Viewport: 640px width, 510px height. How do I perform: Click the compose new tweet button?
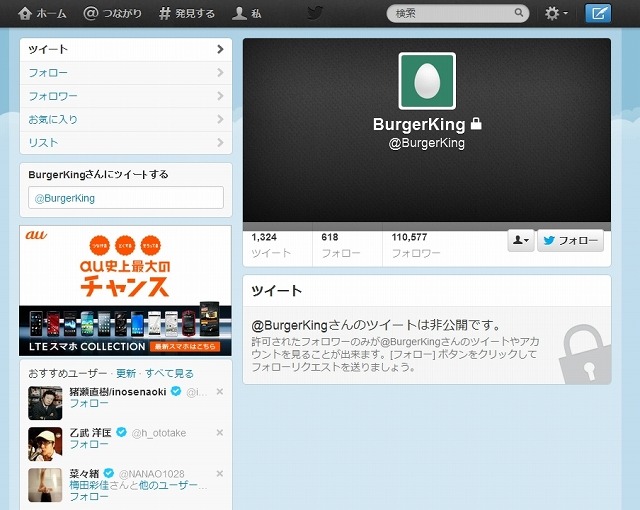tap(598, 13)
